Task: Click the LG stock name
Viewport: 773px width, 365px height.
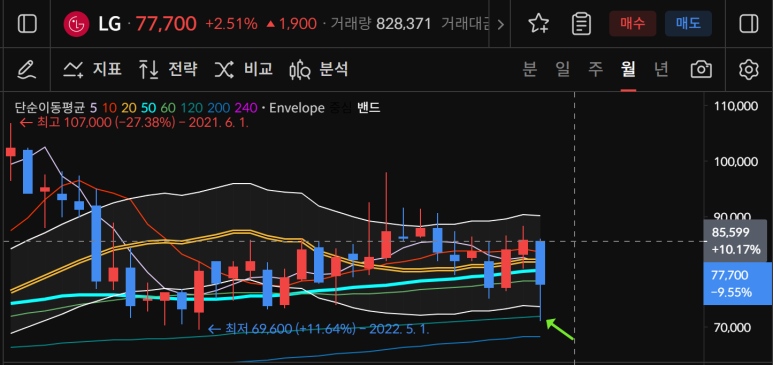Action: click(x=109, y=24)
